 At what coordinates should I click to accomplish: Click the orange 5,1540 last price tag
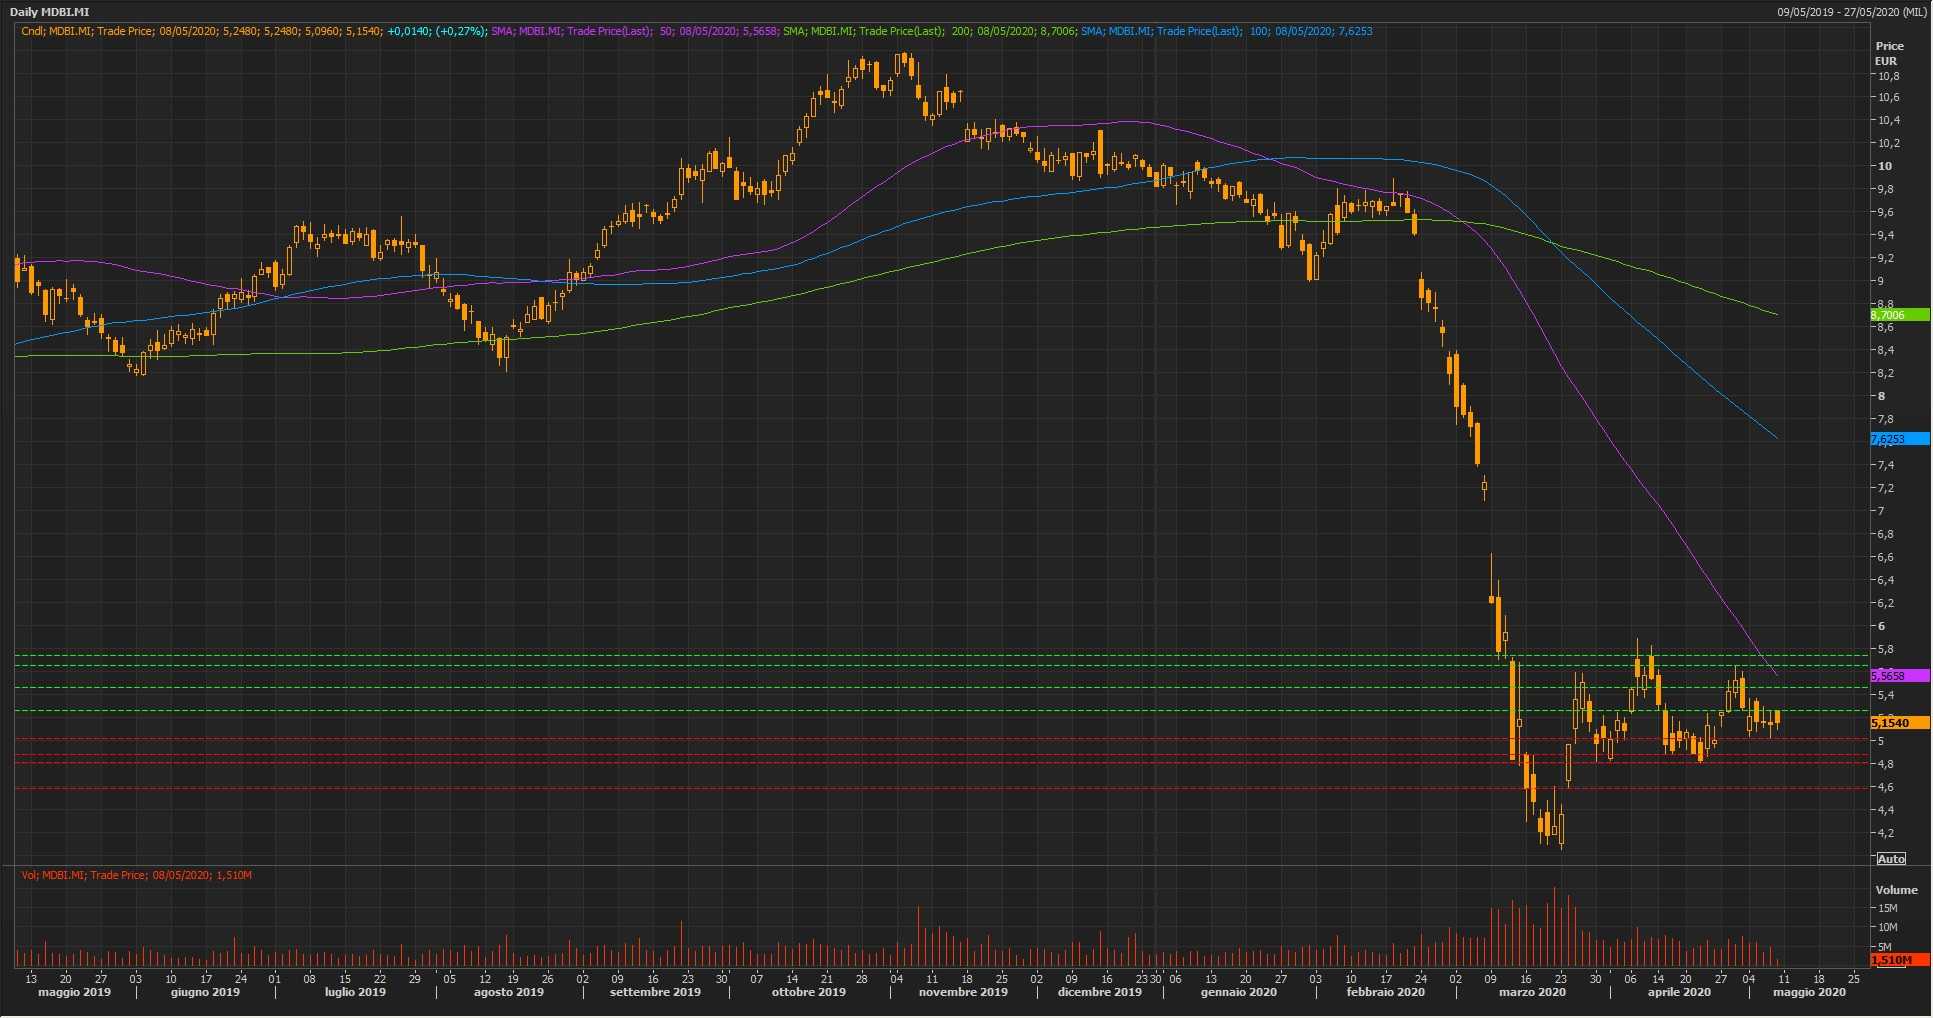(x=1898, y=722)
